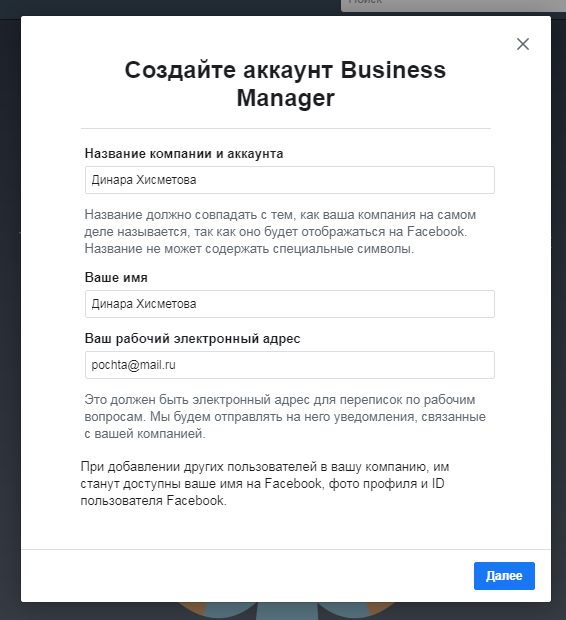Viewport: 566px width, 620px height.
Task: Click the Ваше имя label
Action: [116, 278]
